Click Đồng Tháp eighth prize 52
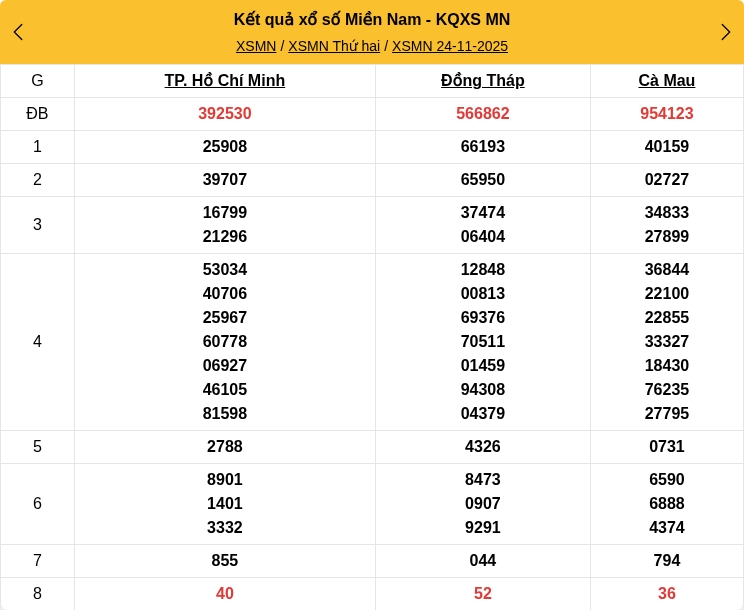Image resolution: width=744 pixels, height=610 pixels. 483,594
